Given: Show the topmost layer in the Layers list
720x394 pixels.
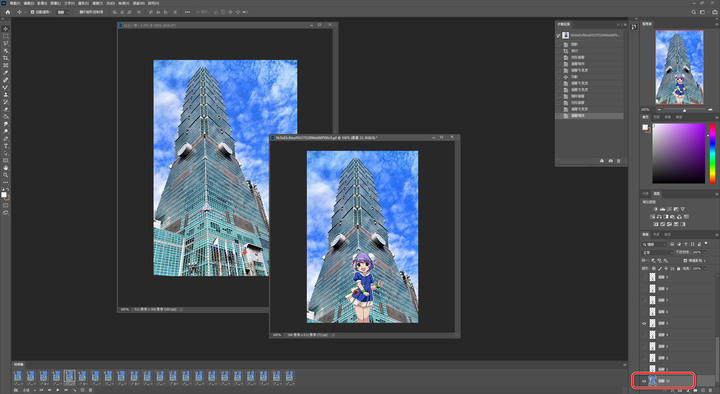Looking at the screenshot, I should point(644,277).
